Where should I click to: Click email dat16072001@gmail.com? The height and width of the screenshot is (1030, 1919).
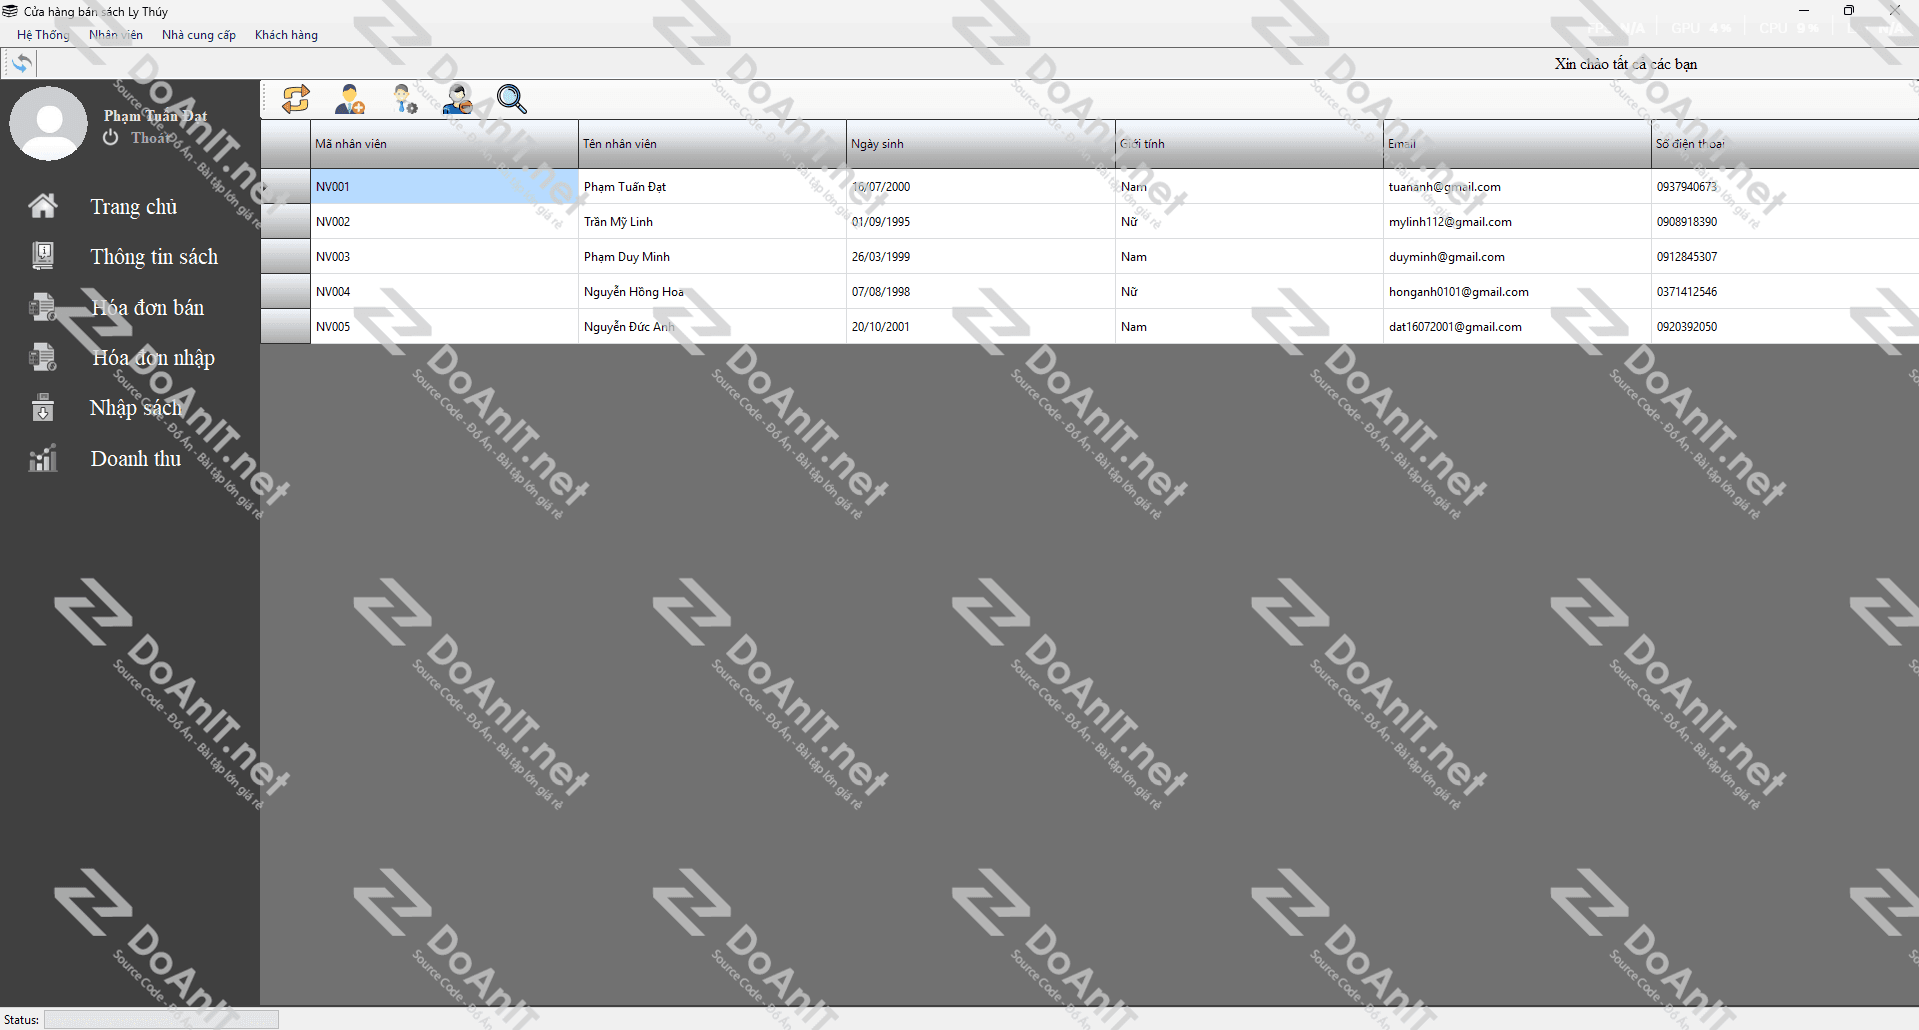tap(1517, 327)
